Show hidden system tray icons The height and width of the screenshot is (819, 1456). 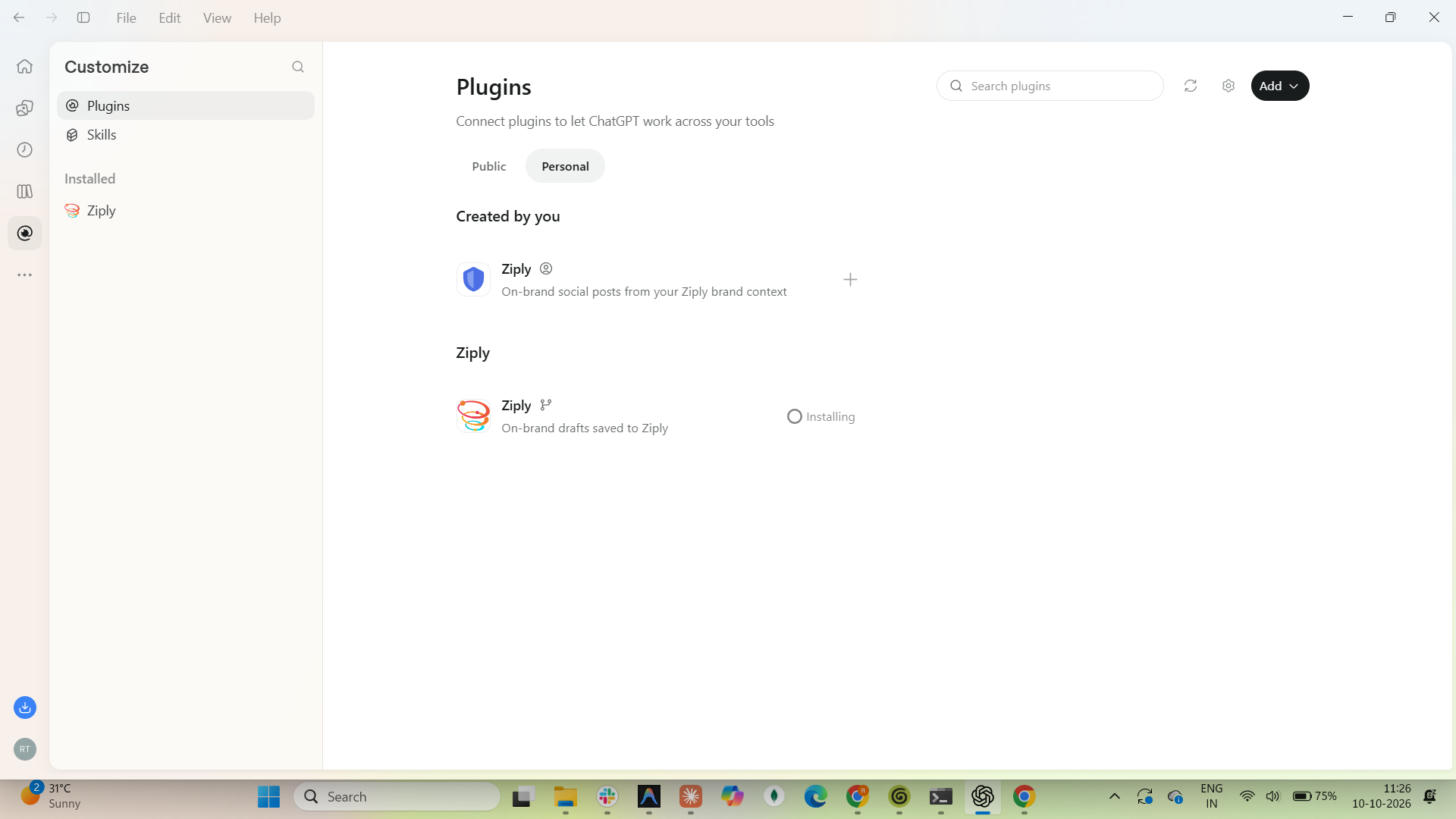tap(1114, 797)
